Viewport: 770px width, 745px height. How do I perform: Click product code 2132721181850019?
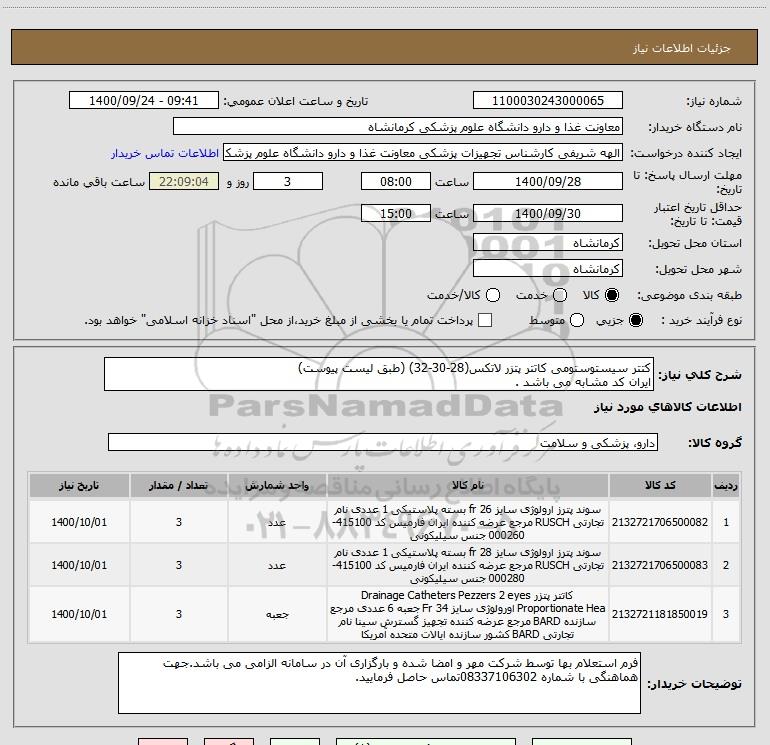[x=660, y=614]
